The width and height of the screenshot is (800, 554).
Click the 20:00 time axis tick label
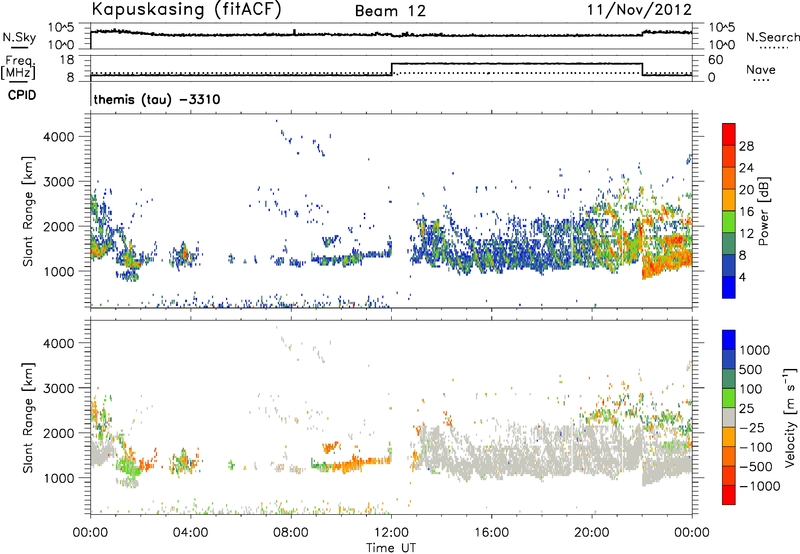coord(592,533)
